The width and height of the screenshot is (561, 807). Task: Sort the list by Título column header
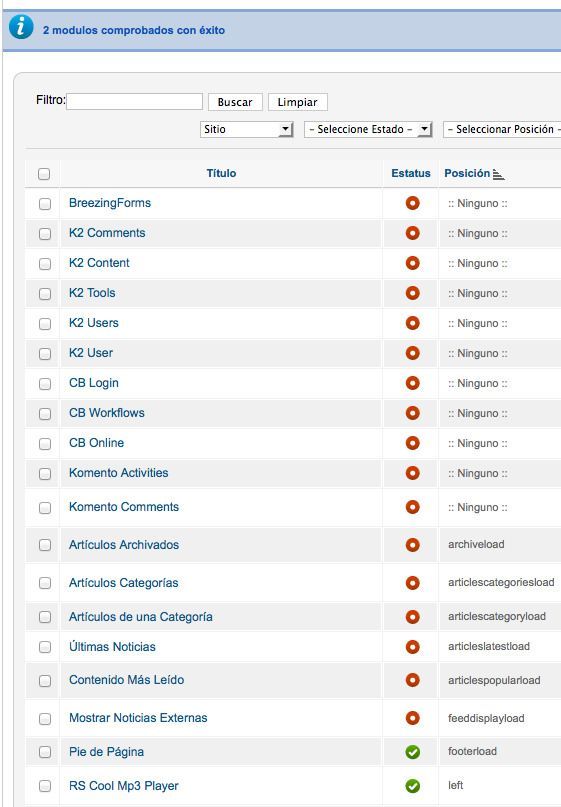221,173
